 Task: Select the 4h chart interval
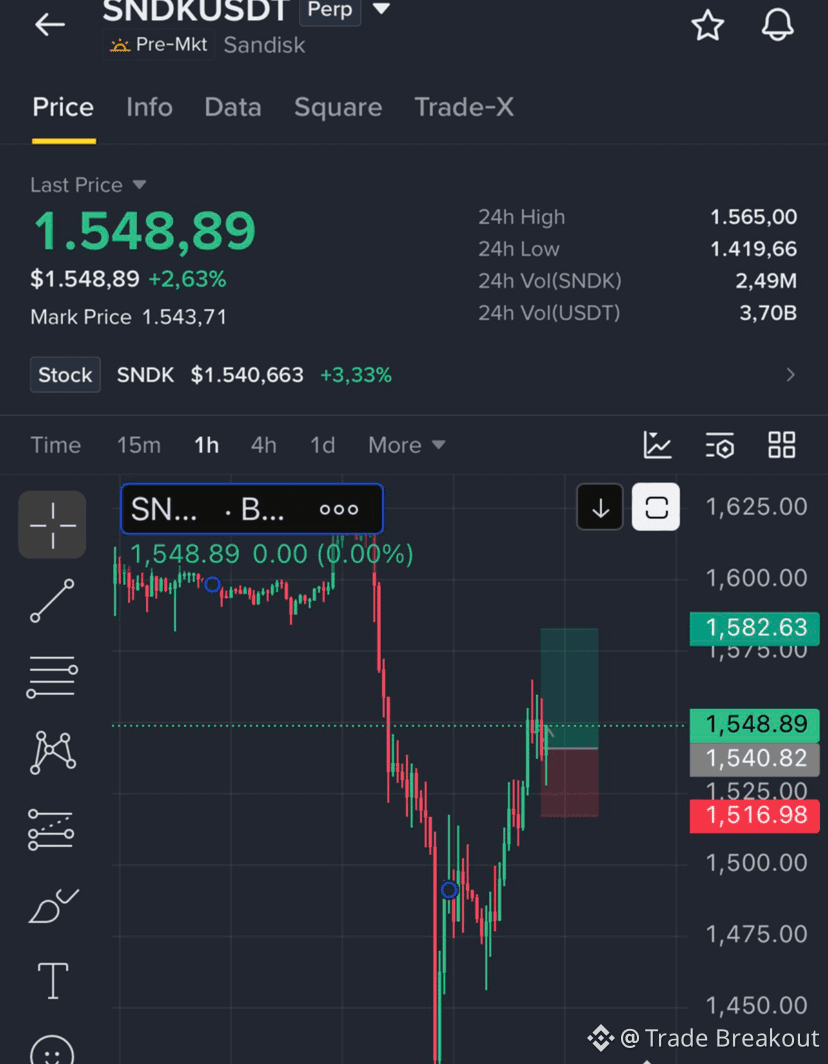click(263, 445)
